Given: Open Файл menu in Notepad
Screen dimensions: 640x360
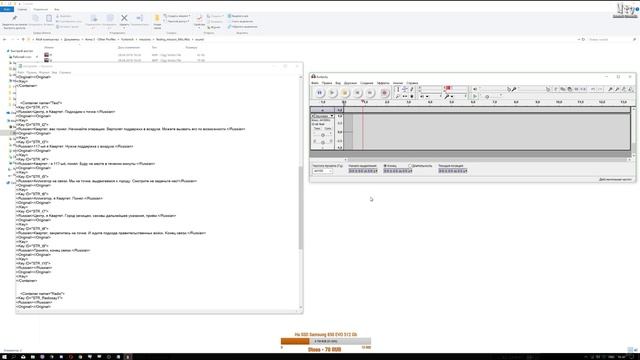Looking at the screenshot, I should click(20, 72).
